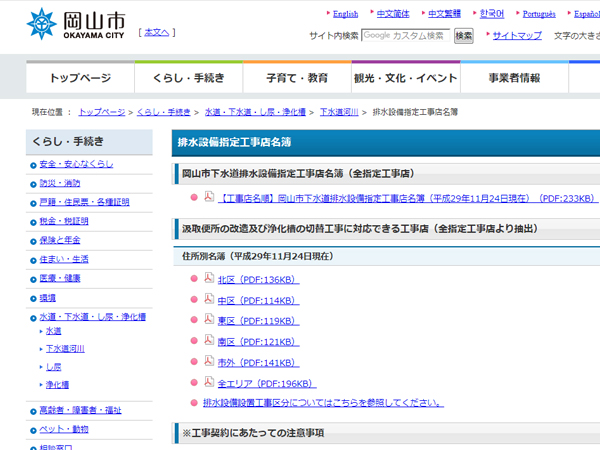Select the 子育て・教育 navigation tab
Image resolution: width=600 pixels, height=450 pixels.
click(297, 78)
